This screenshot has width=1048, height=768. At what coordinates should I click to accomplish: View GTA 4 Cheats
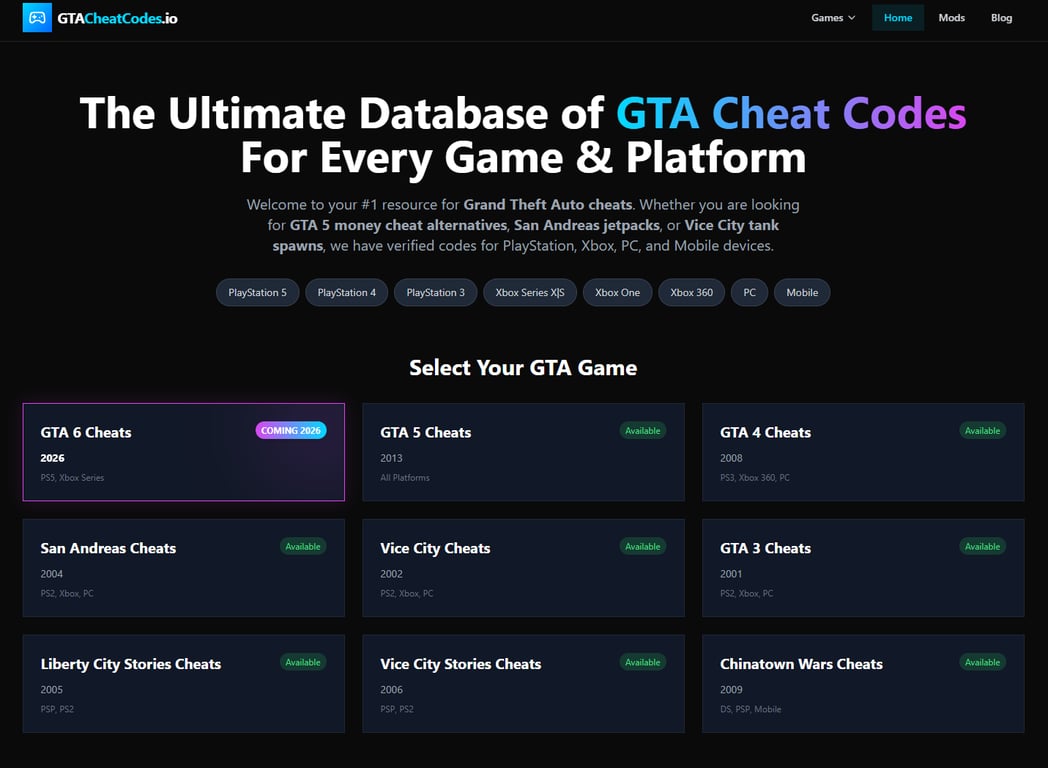[863, 452]
